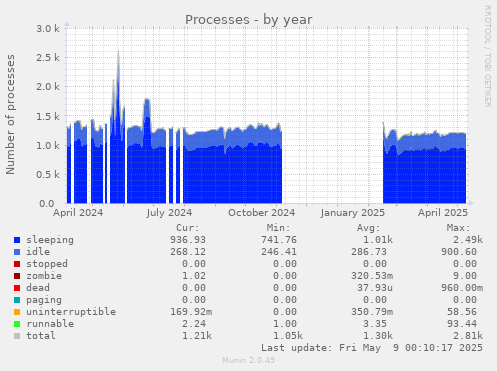
Task: Click sleeping minimum value 741.76
Action: pyautogui.click(x=279, y=240)
